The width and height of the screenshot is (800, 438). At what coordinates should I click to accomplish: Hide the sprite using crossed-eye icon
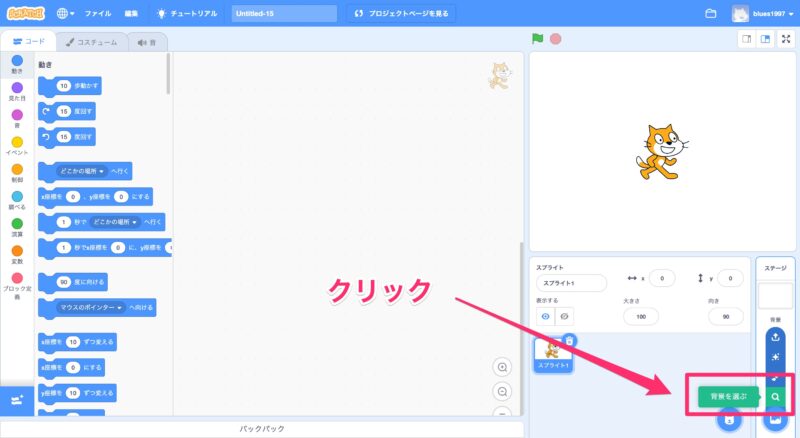click(x=565, y=316)
